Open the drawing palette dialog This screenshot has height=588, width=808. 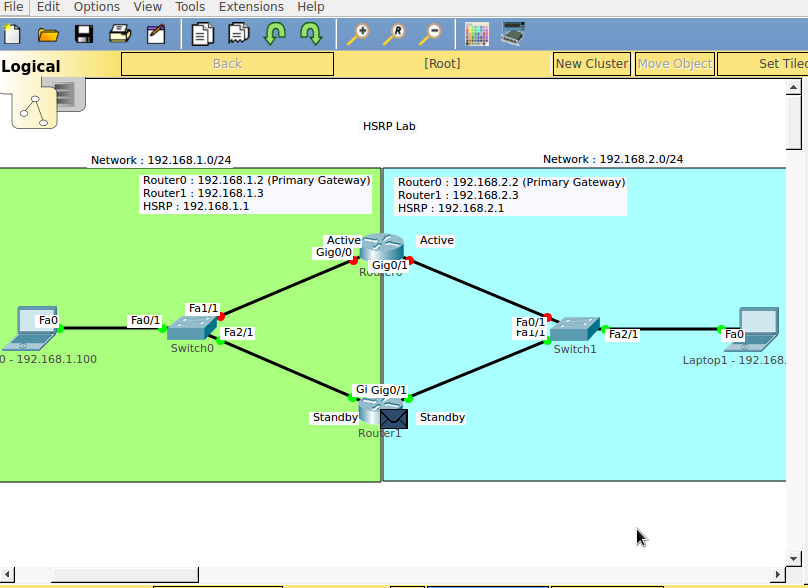[476, 33]
